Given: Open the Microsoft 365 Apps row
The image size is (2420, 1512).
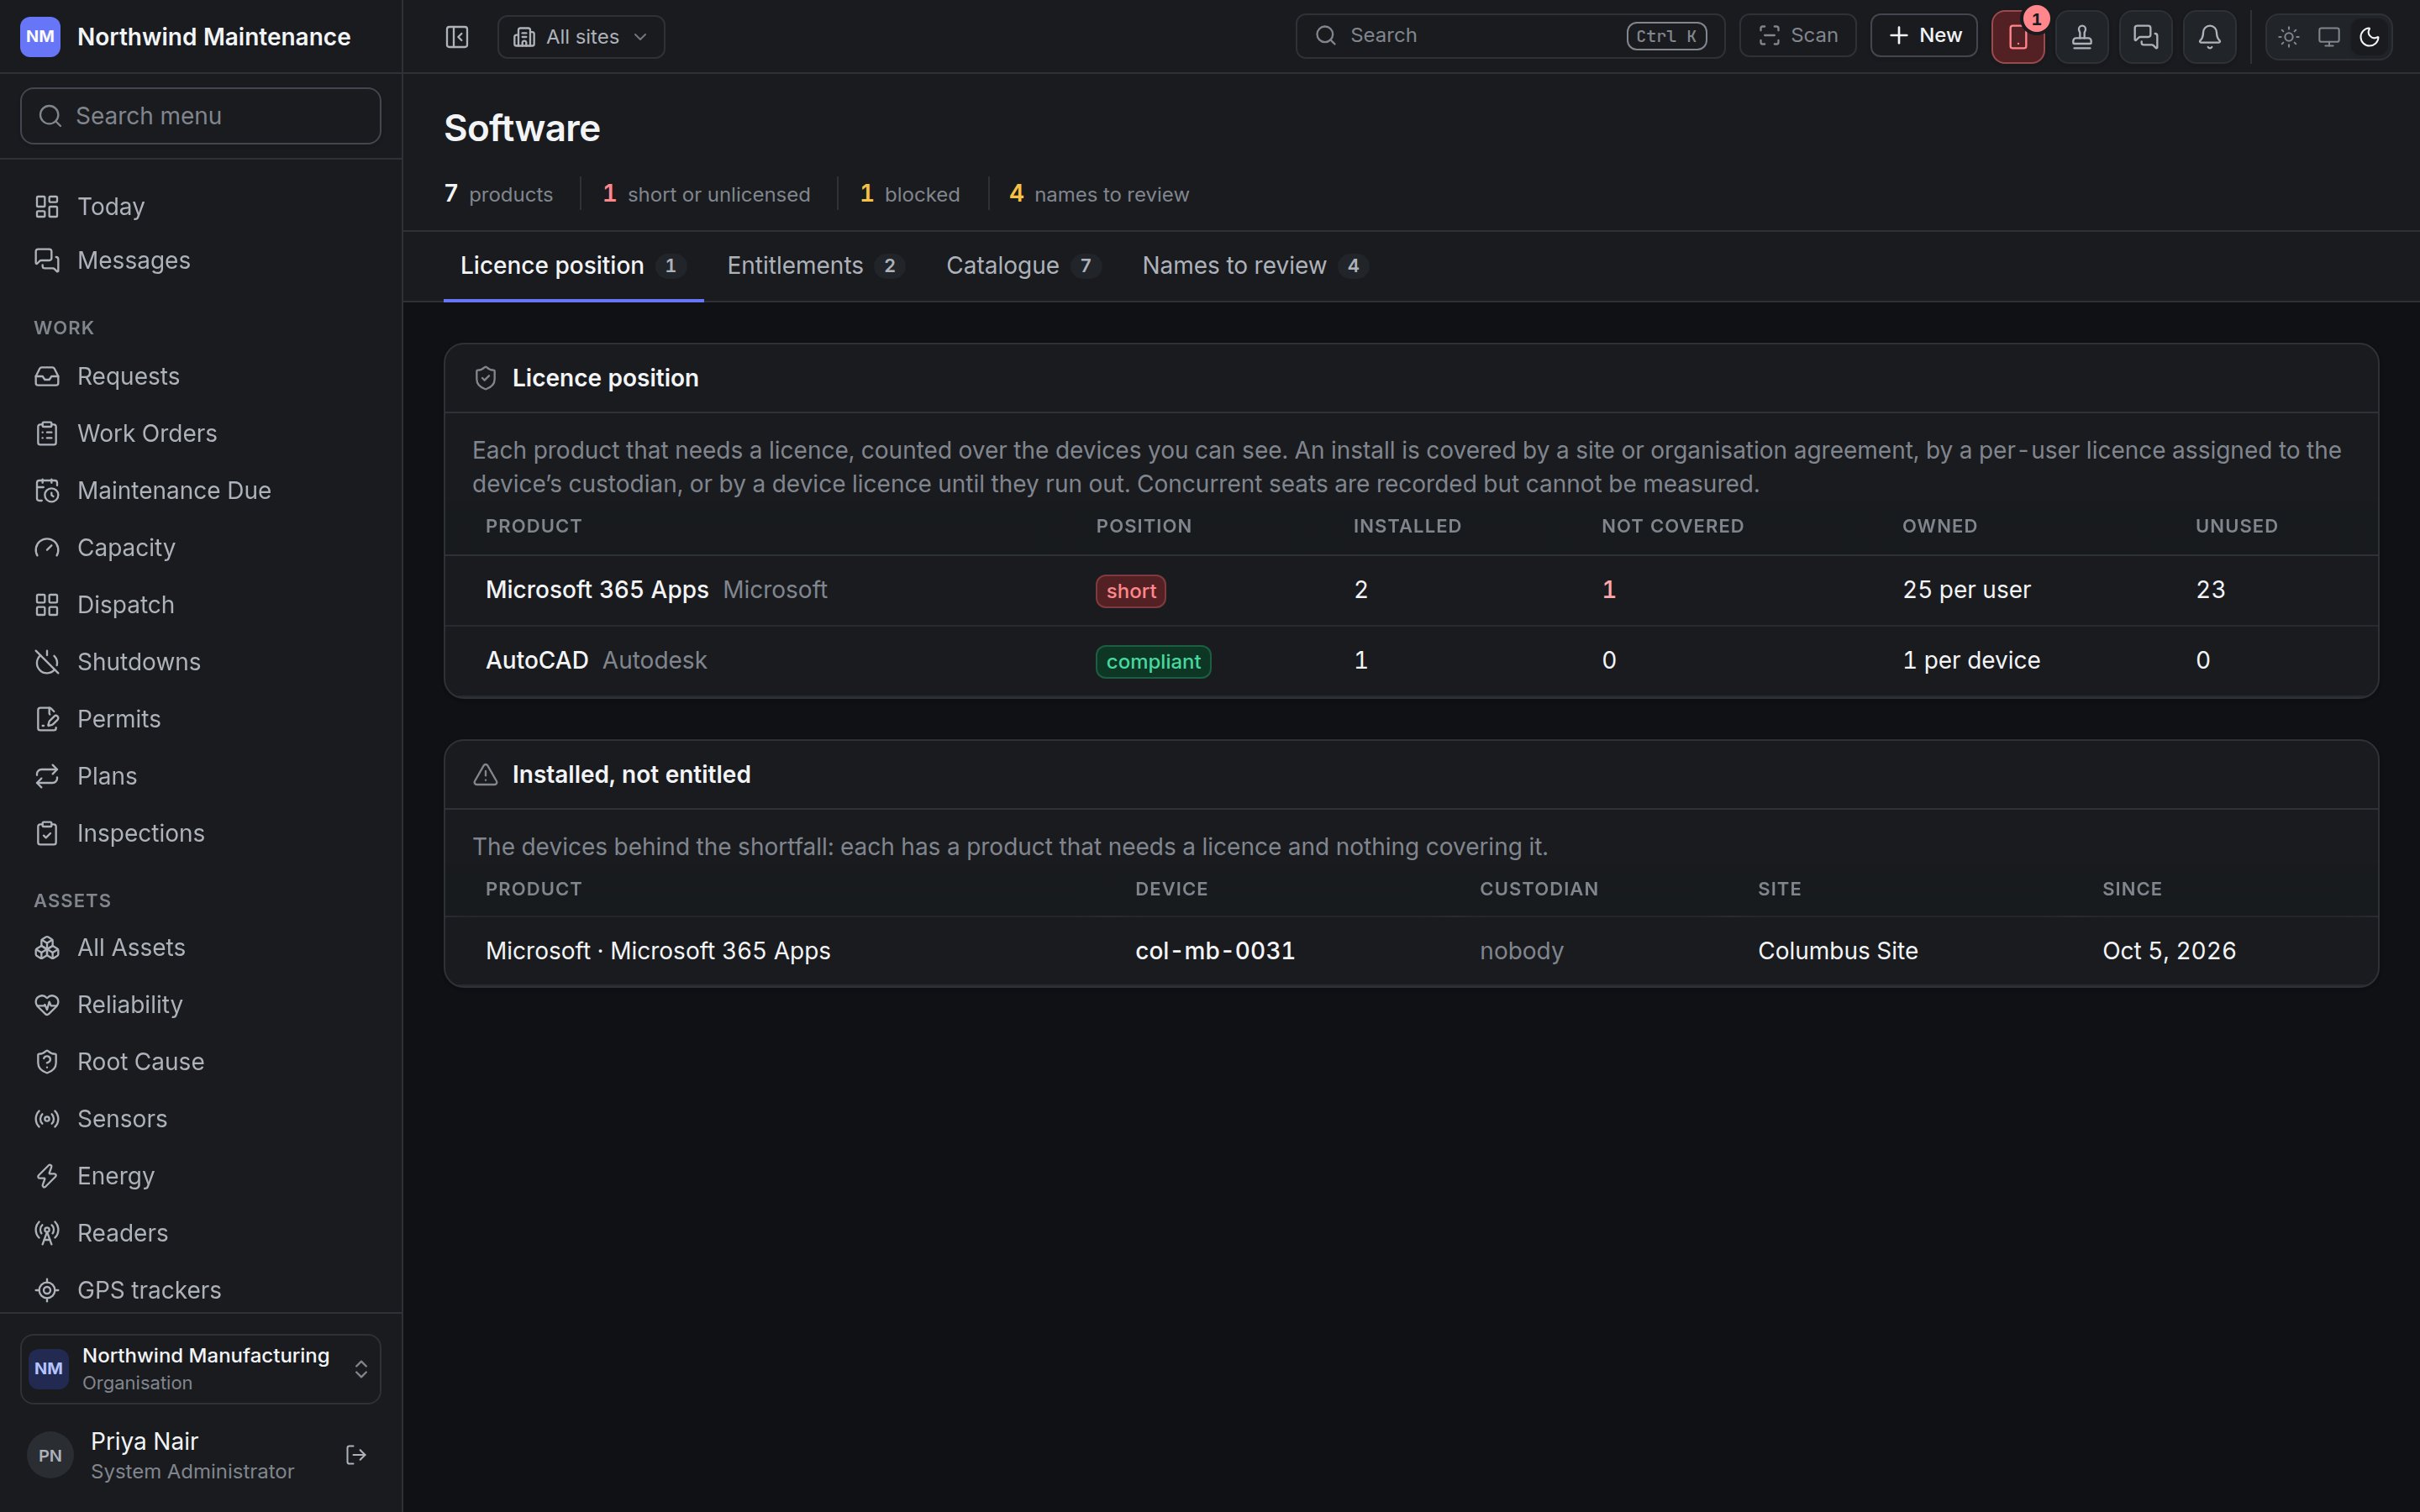Looking at the screenshot, I should click(1411, 590).
